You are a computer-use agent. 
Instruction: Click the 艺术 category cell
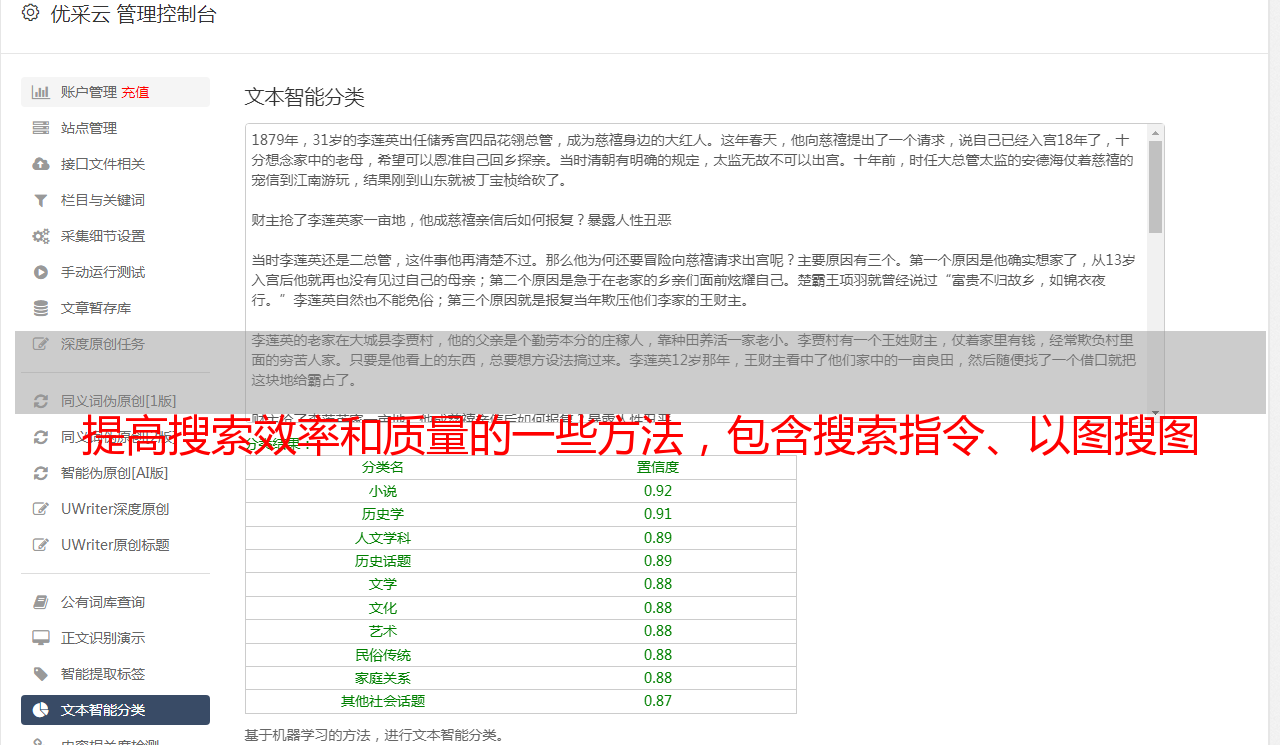coord(383,631)
